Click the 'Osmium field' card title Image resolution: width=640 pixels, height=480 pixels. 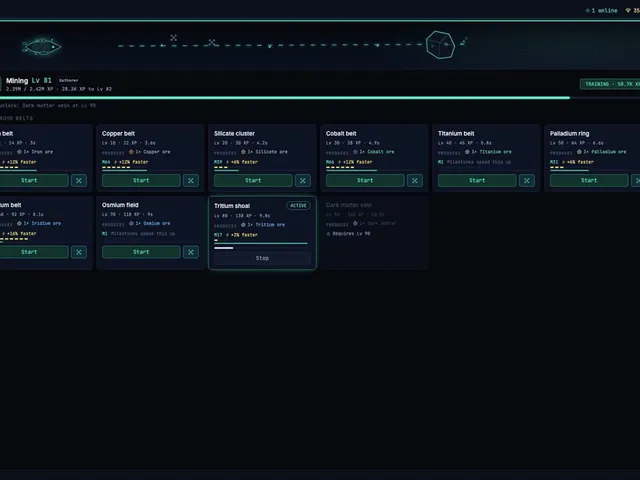point(120,205)
